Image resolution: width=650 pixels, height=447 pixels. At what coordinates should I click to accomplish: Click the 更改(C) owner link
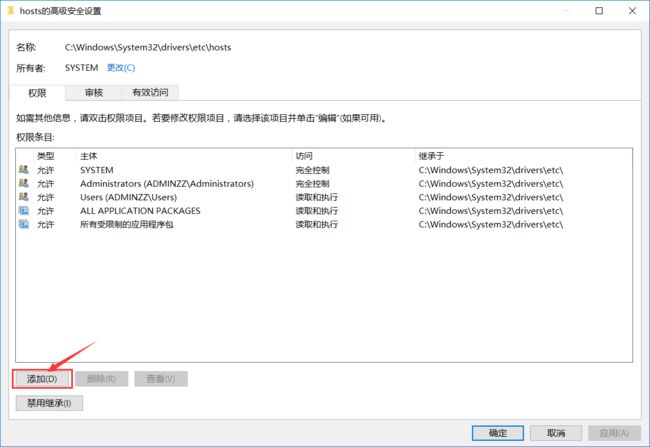[x=121, y=68]
